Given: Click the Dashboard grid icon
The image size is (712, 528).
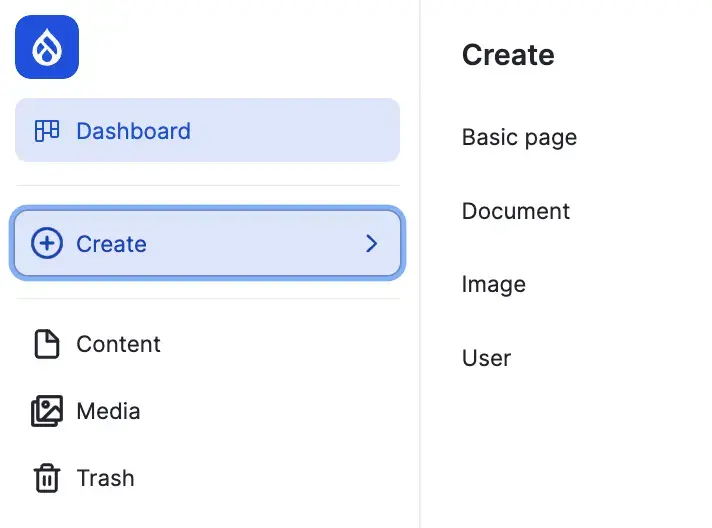Looking at the screenshot, I should click(47, 131).
